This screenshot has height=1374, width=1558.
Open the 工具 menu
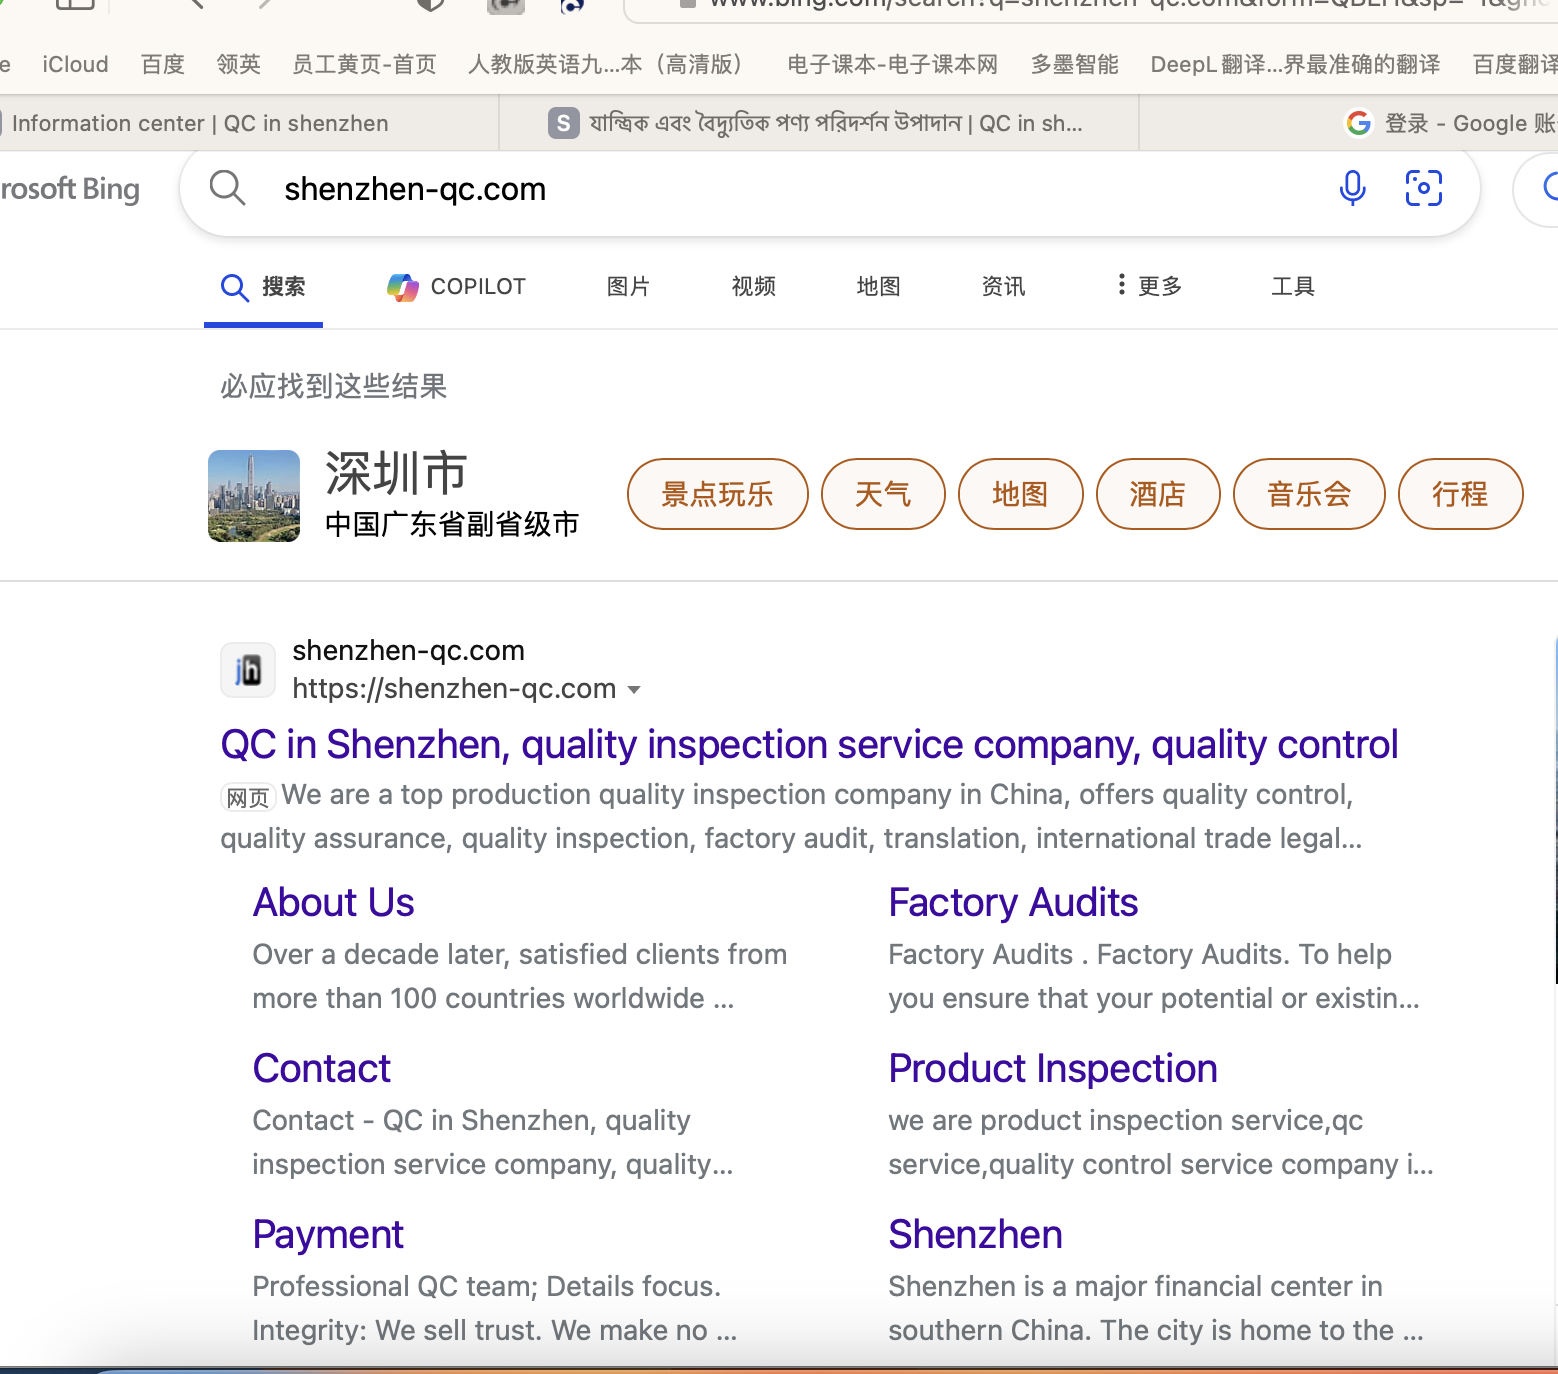click(x=1292, y=287)
